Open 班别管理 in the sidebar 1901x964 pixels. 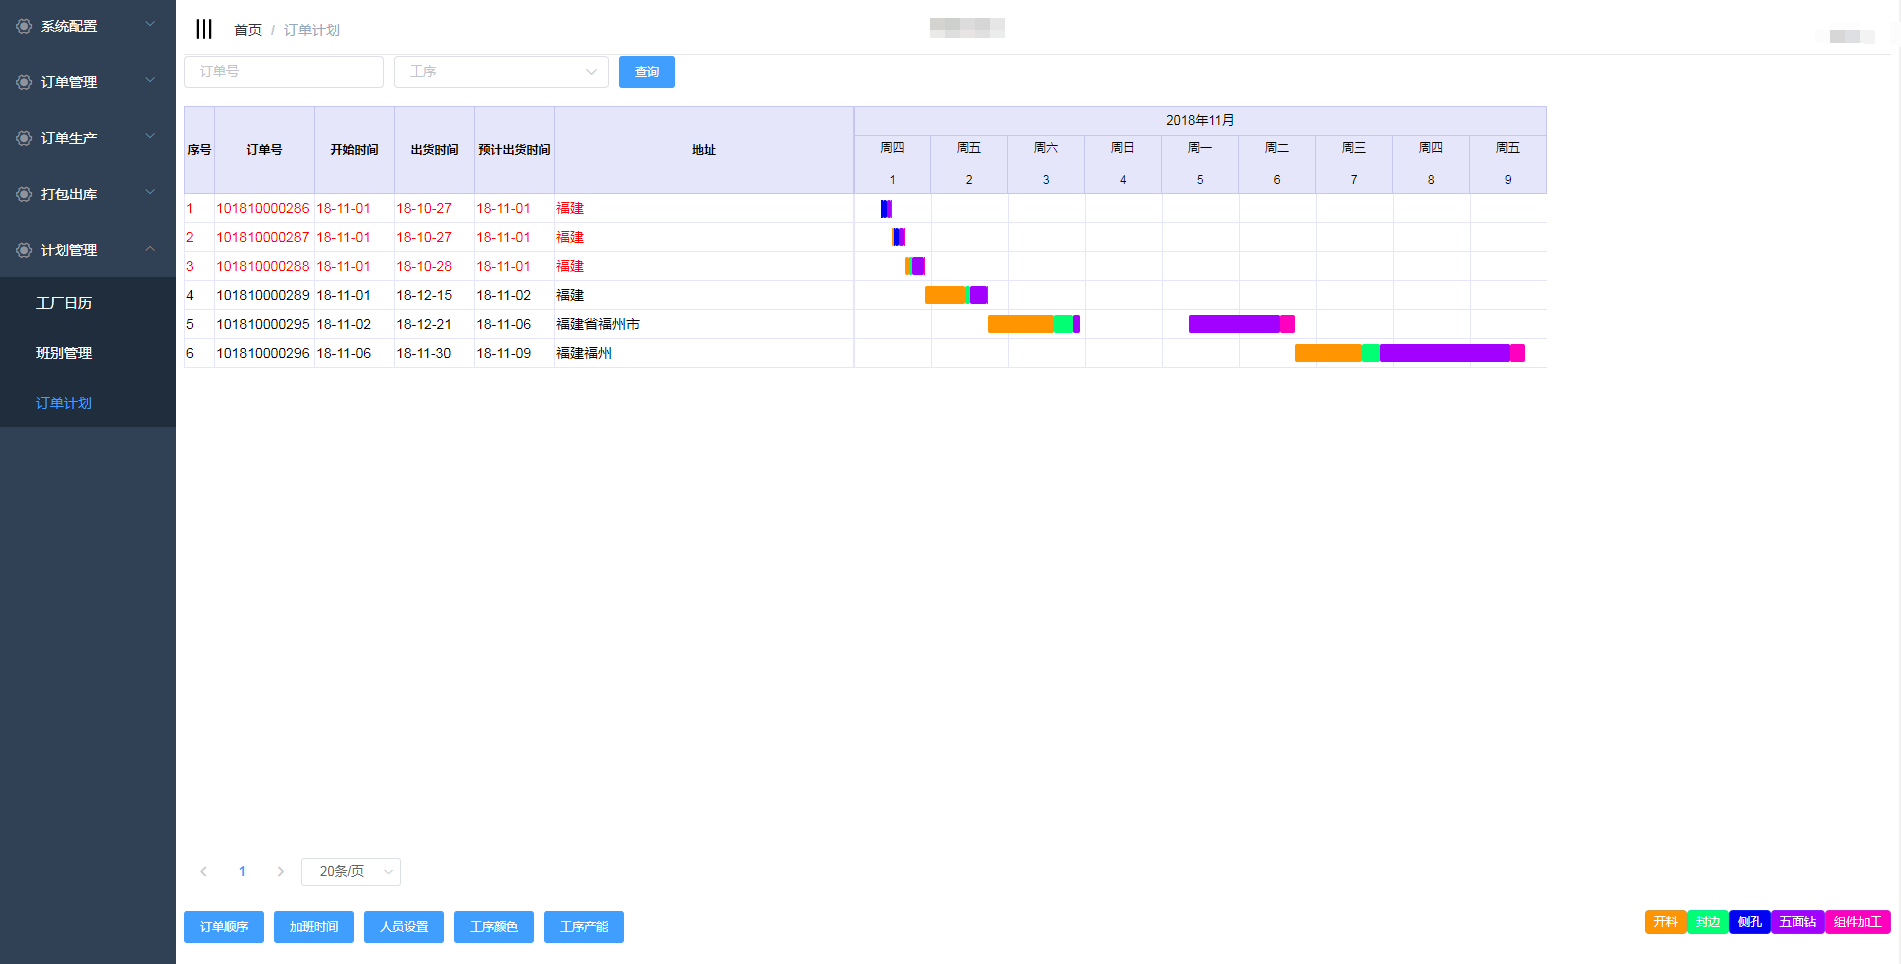(x=64, y=353)
